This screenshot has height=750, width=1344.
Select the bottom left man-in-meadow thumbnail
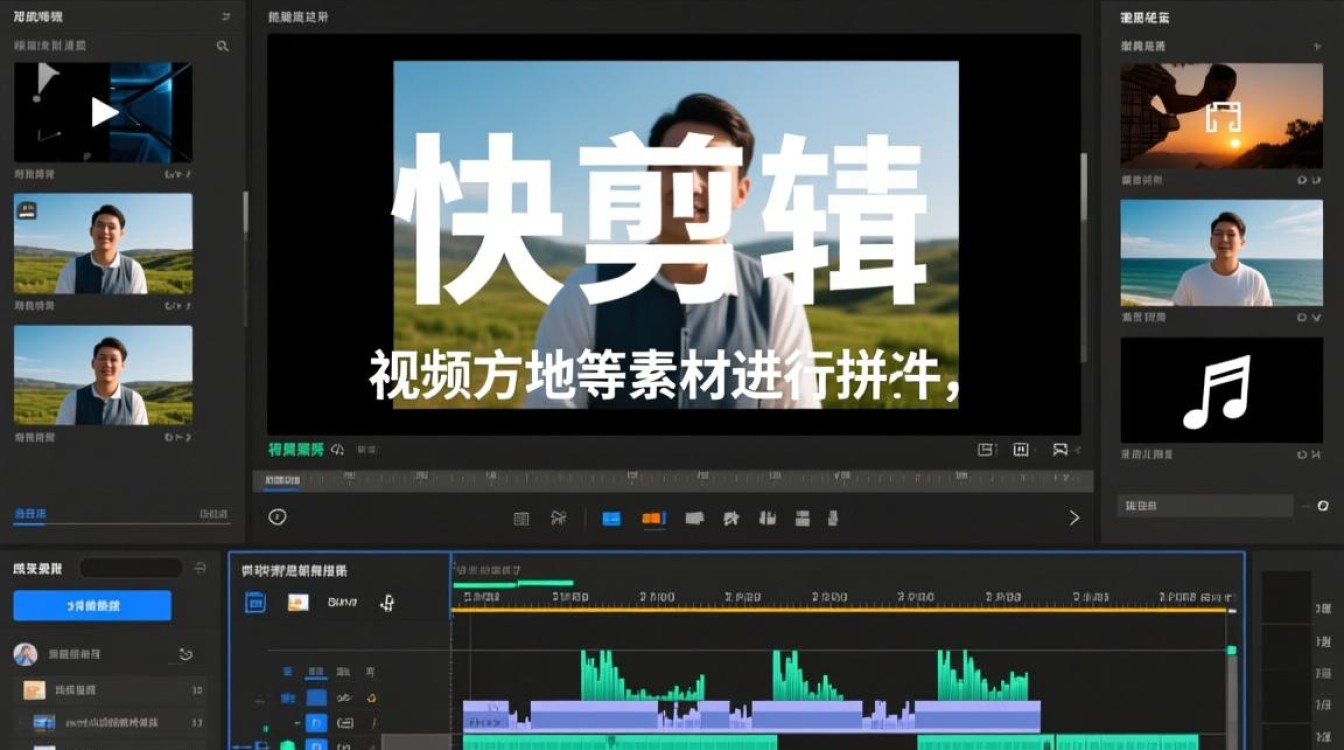[103, 375]
